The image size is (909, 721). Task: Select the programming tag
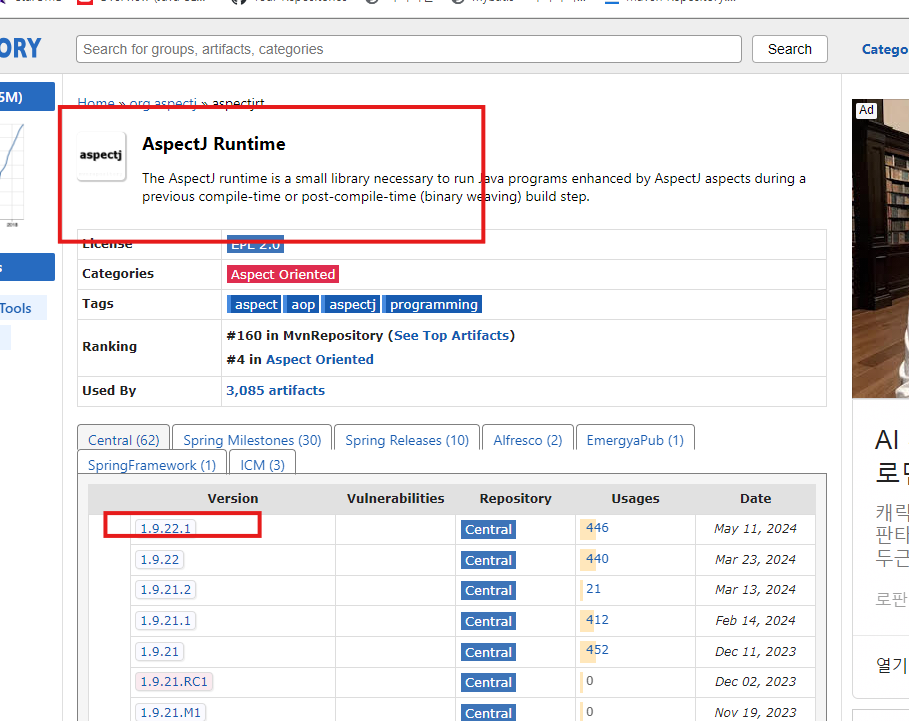pyautogui.click(x=432, y=304)
